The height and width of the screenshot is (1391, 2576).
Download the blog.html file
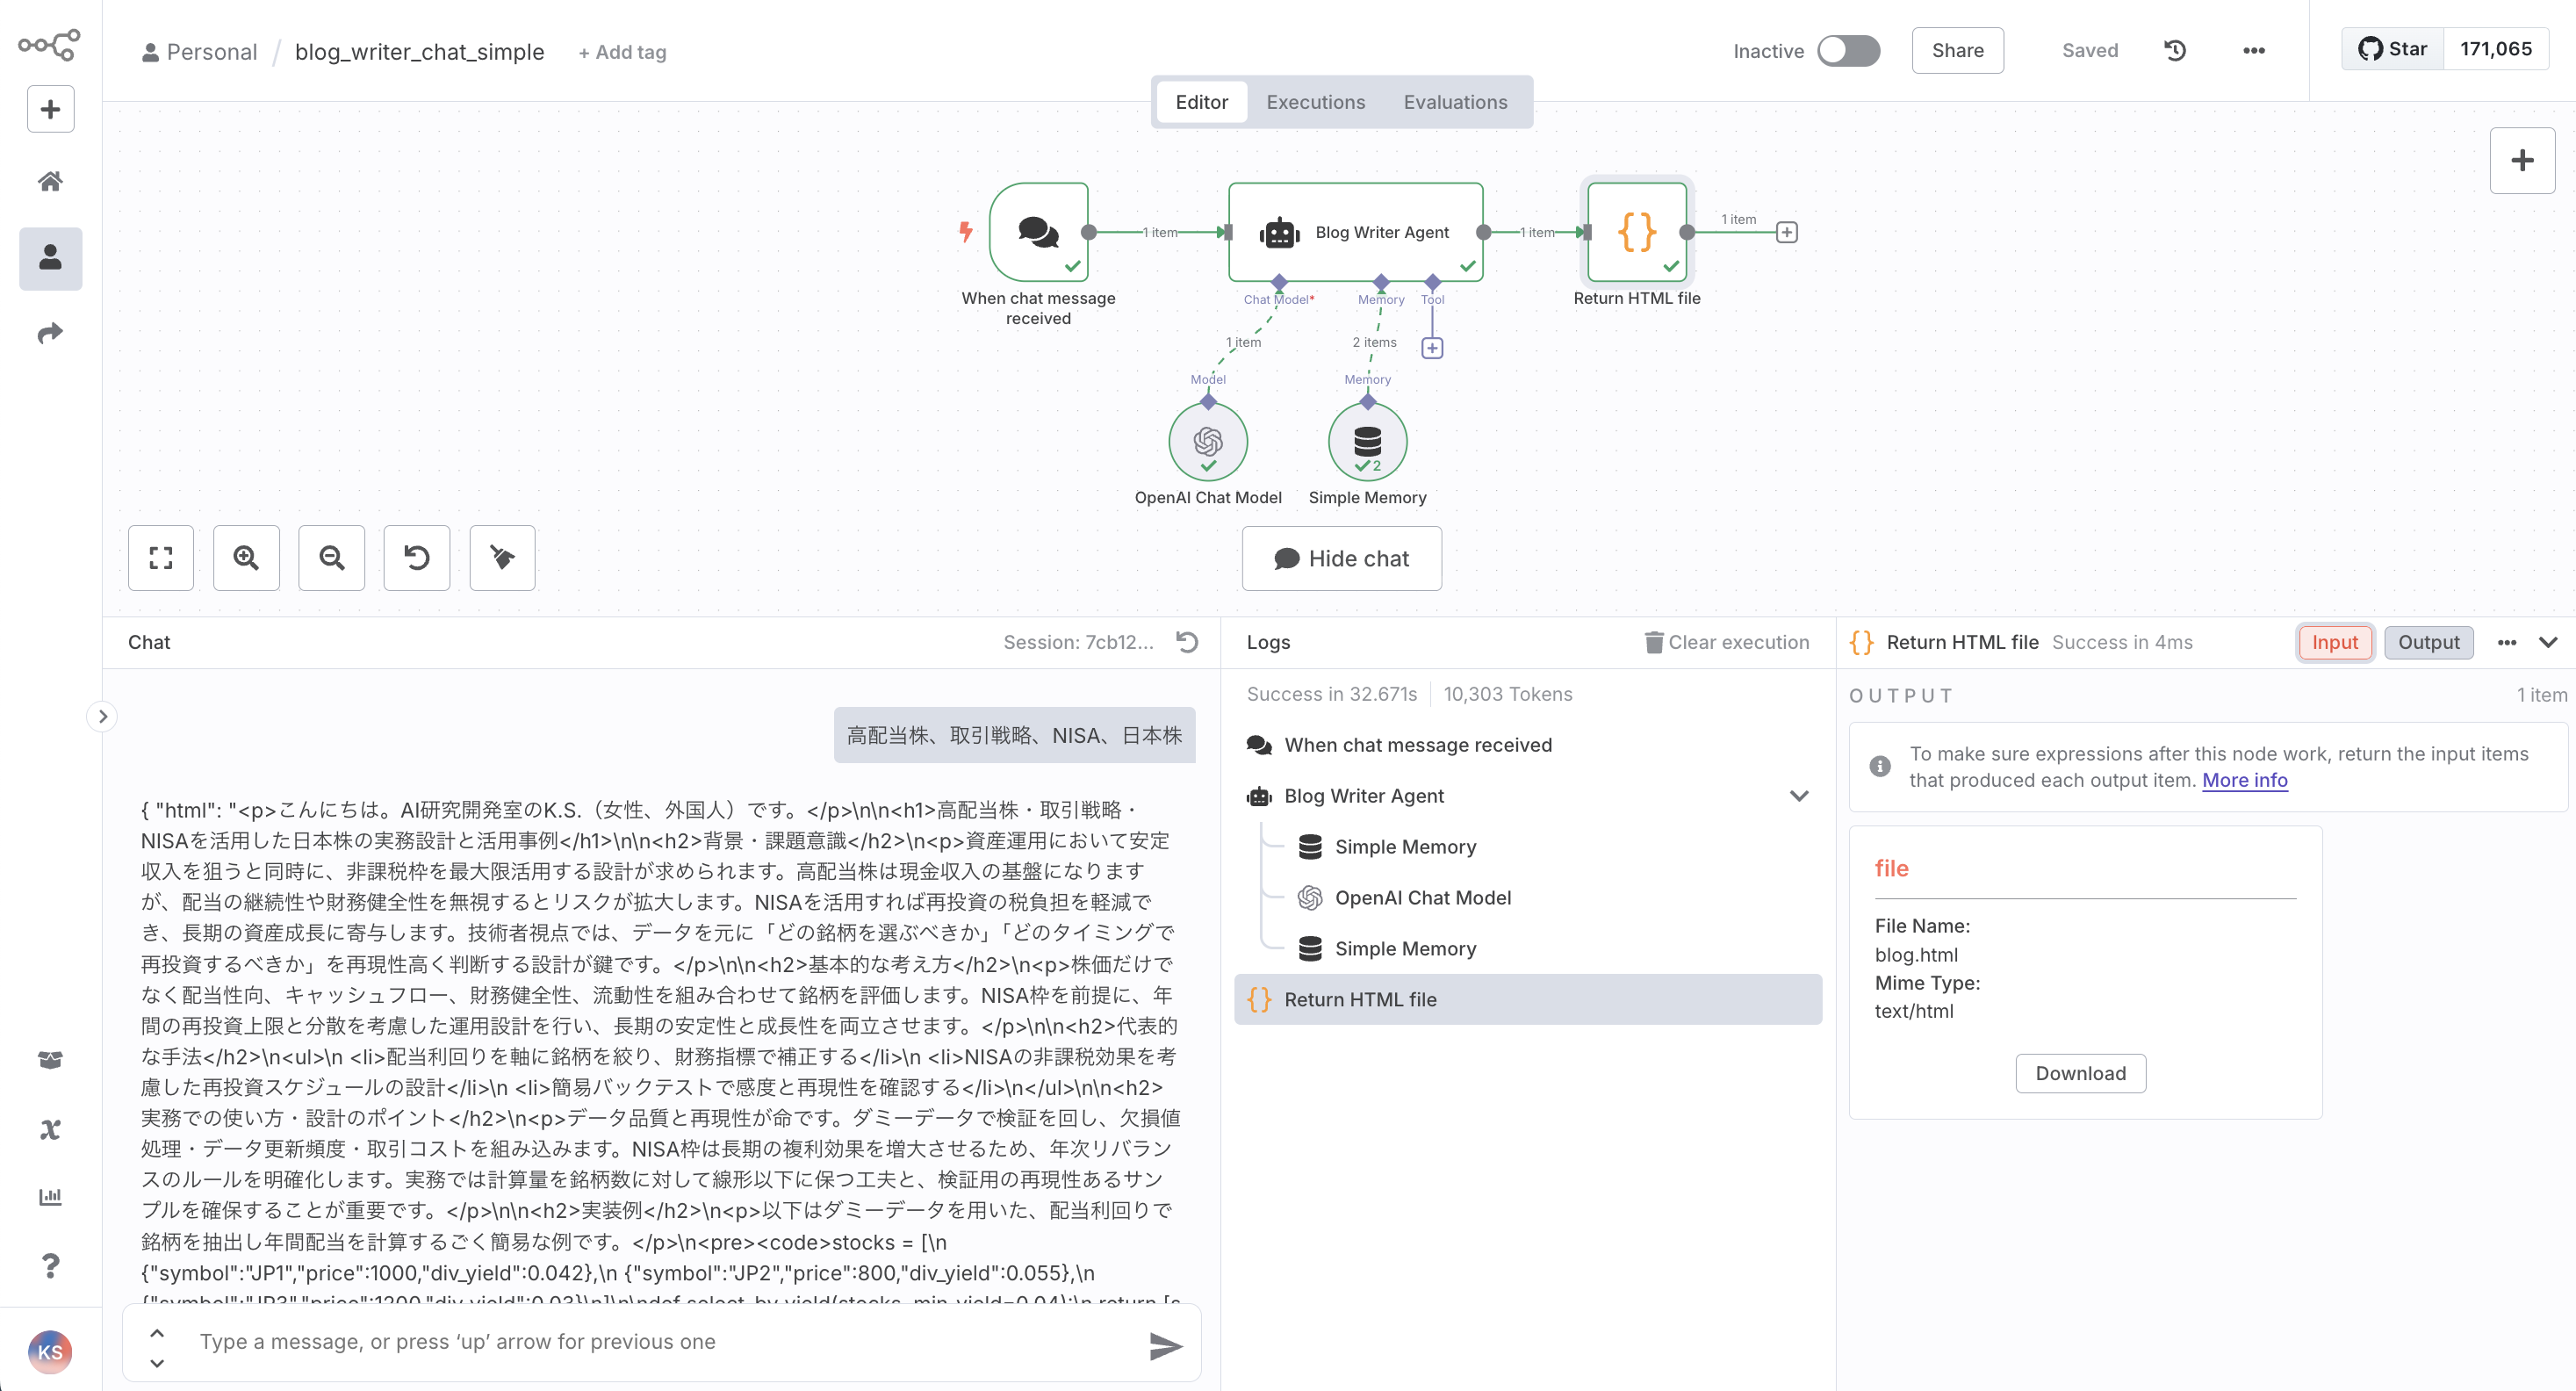click(x=2080, y=1073)
